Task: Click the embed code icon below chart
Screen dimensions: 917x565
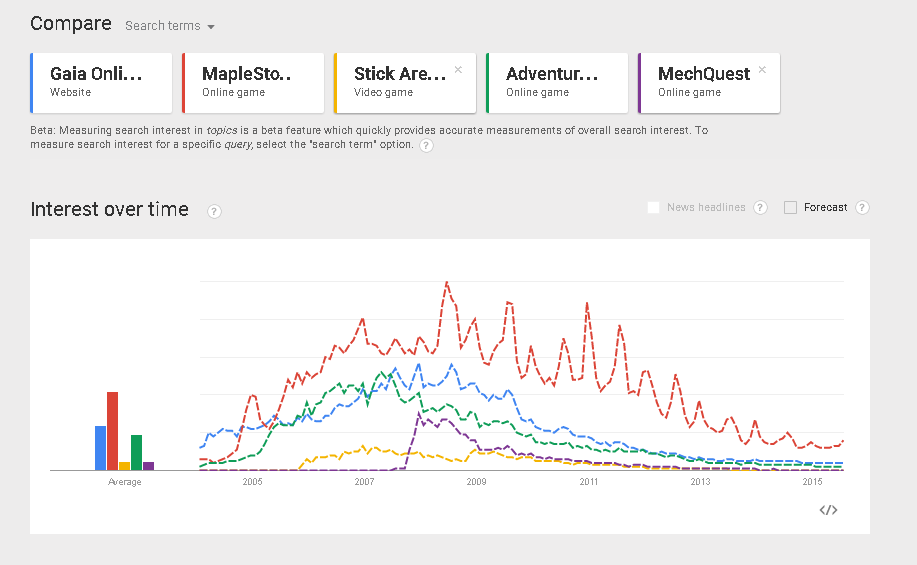Action: coord(828,510)
